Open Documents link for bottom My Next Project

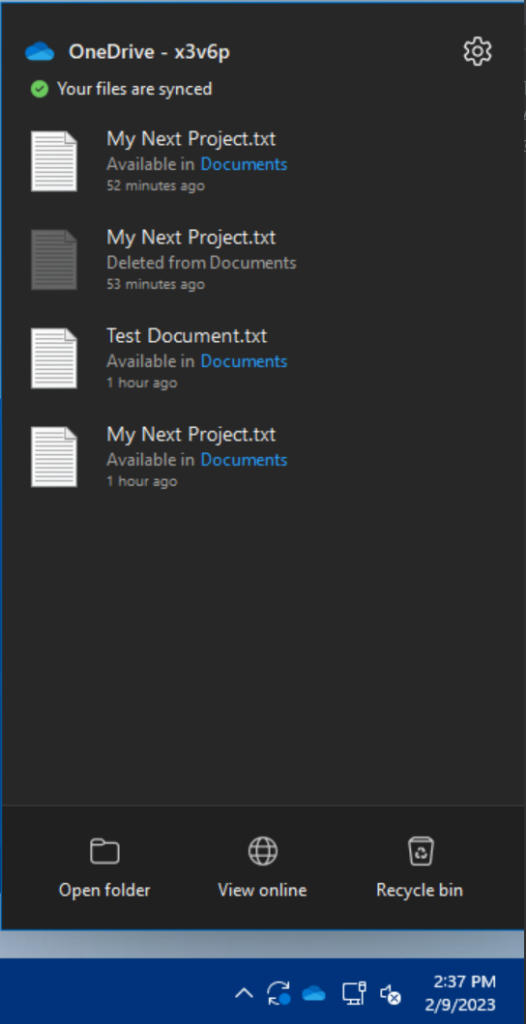pos(244,460)
